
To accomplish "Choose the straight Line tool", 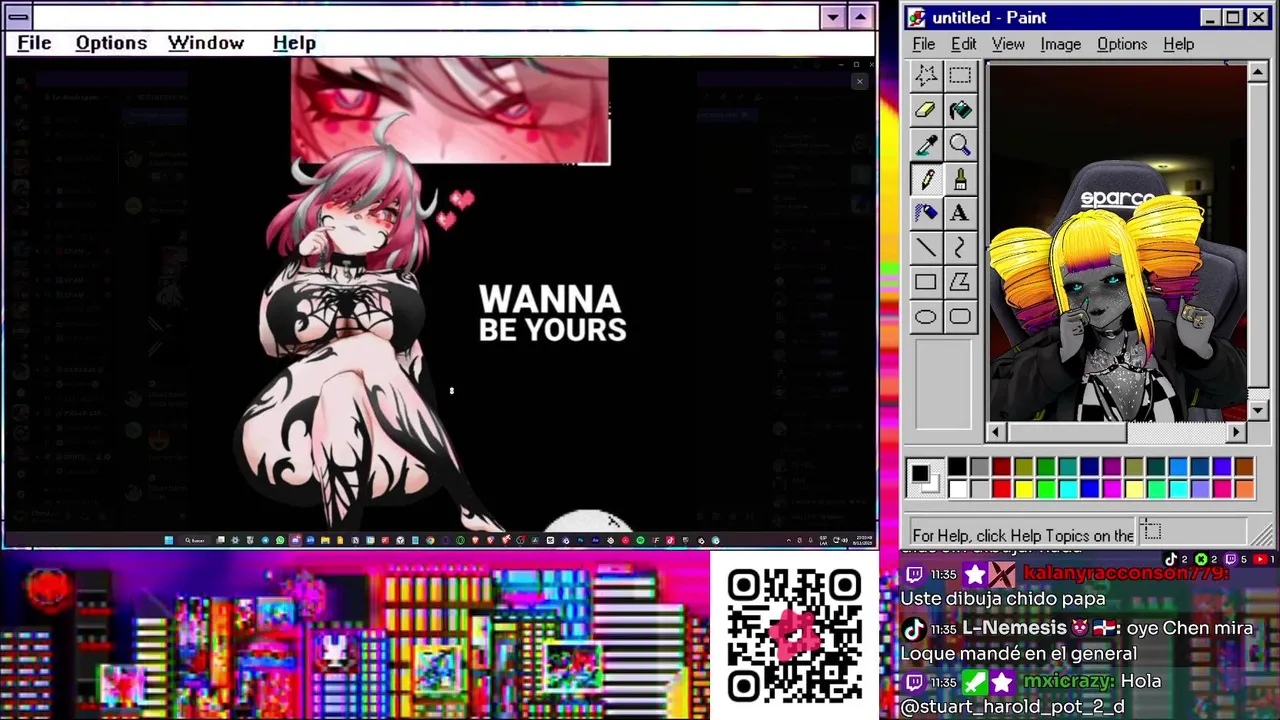I will (x=926, y=248).
